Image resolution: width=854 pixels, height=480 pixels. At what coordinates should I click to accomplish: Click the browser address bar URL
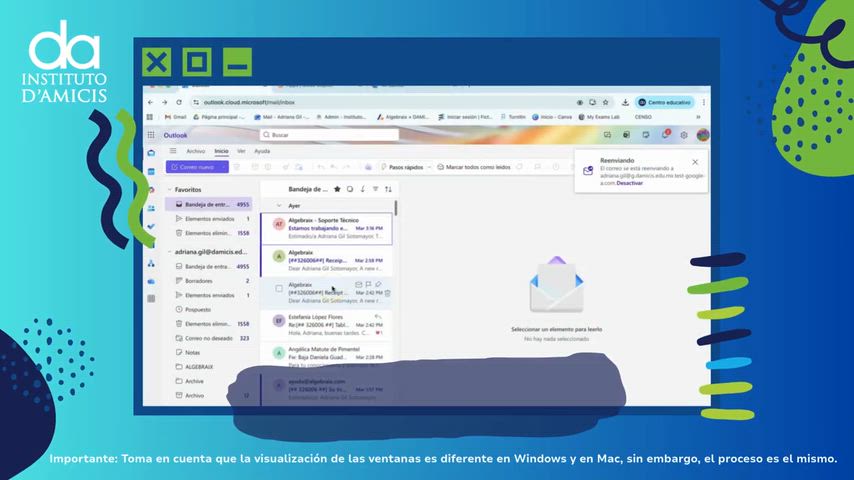coord(249,102)
